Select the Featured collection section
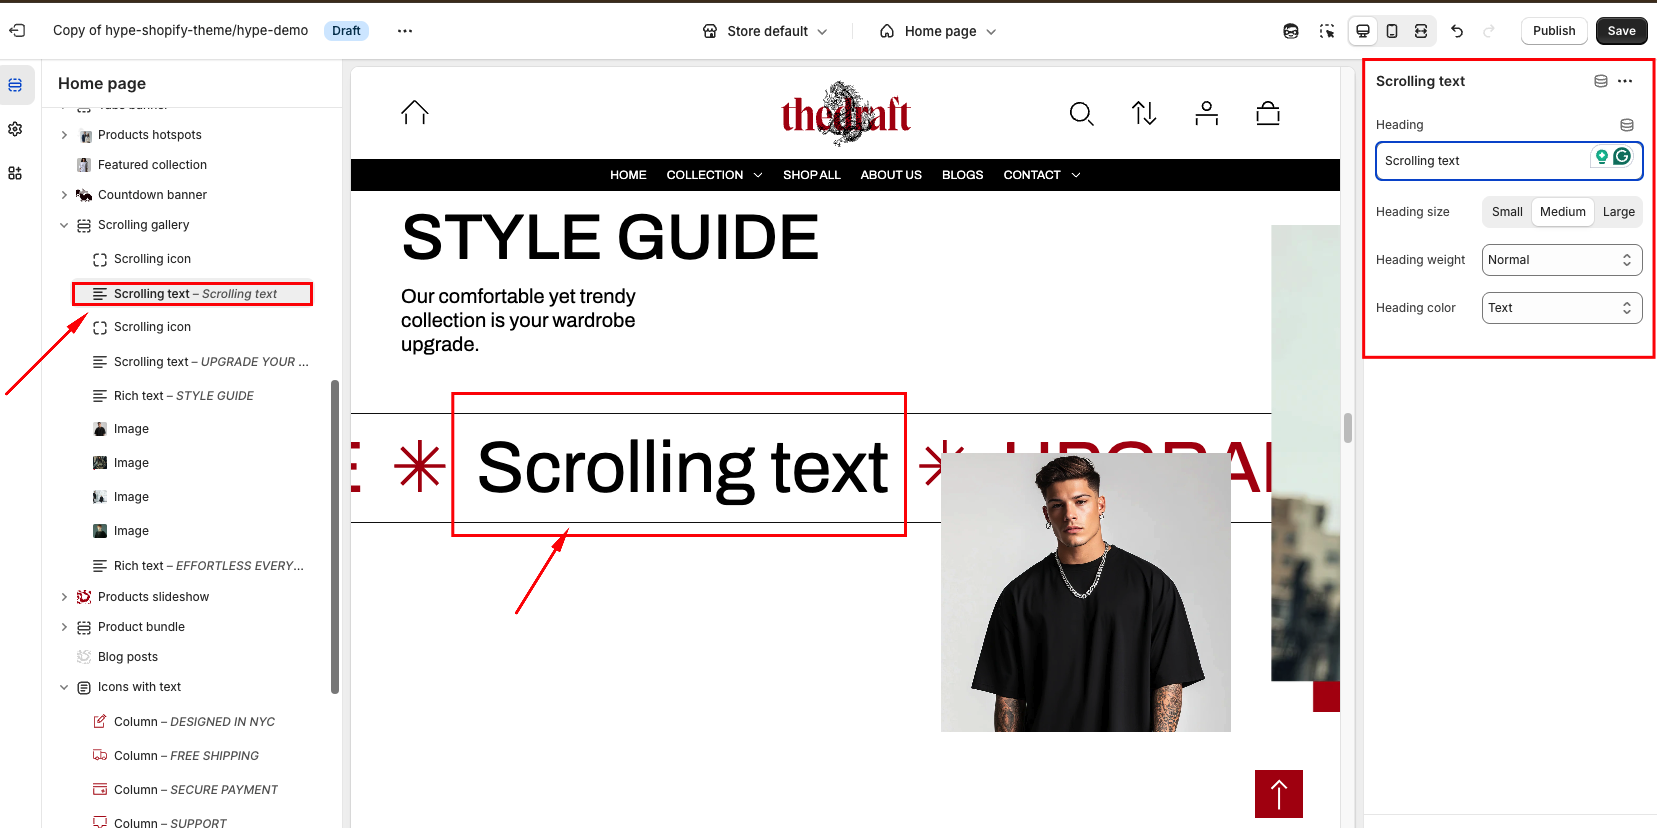Viewport: 1657px width, 828px height. point(152,165)
